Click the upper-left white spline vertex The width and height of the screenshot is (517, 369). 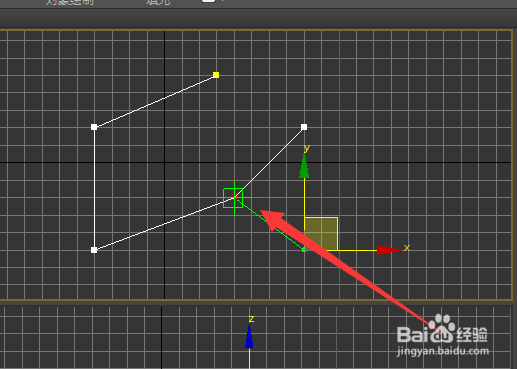(94, 127)
